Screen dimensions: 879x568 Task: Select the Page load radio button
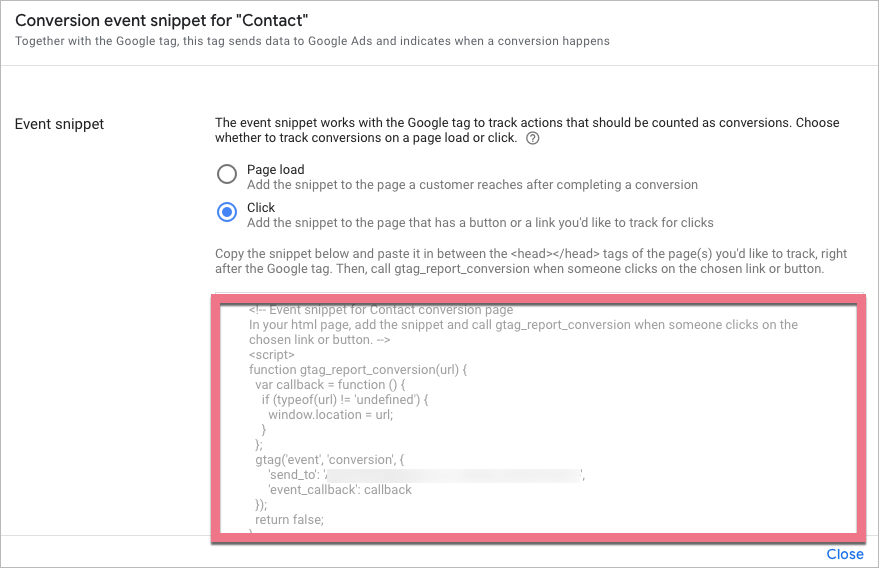(x=227, y=175)
